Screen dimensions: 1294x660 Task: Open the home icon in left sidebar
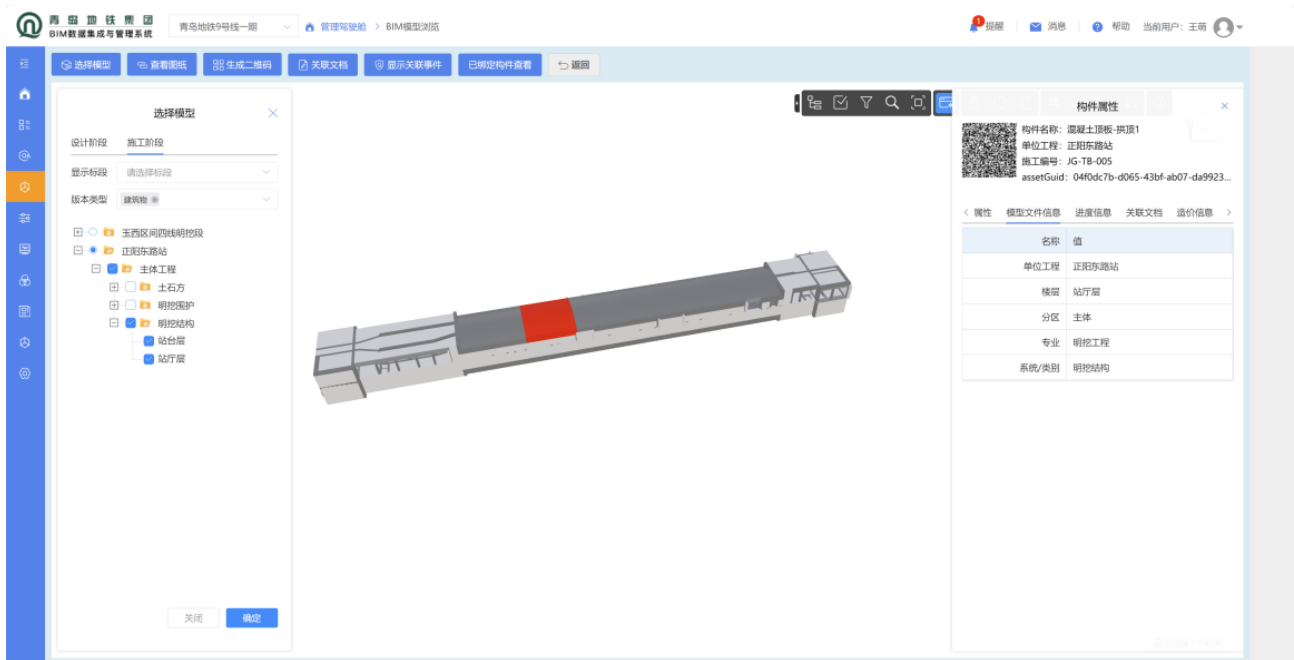coord(25,94)
